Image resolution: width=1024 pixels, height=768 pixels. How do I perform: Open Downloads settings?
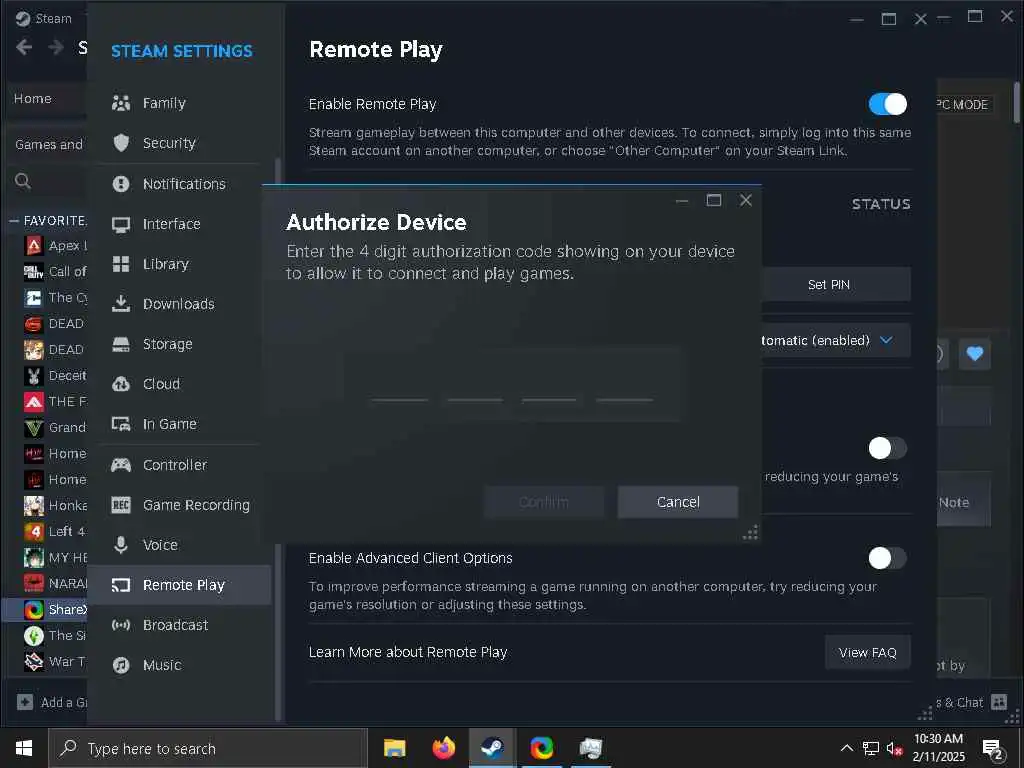(179, 304)
